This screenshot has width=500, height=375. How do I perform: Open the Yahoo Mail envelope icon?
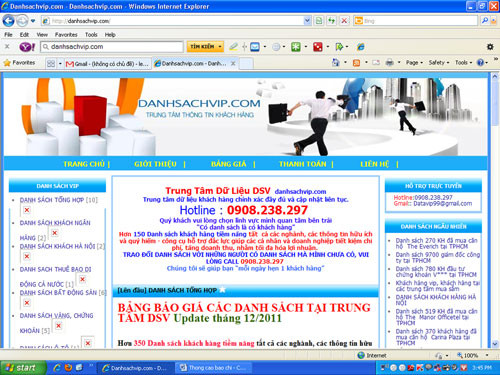tap(255, 47)
